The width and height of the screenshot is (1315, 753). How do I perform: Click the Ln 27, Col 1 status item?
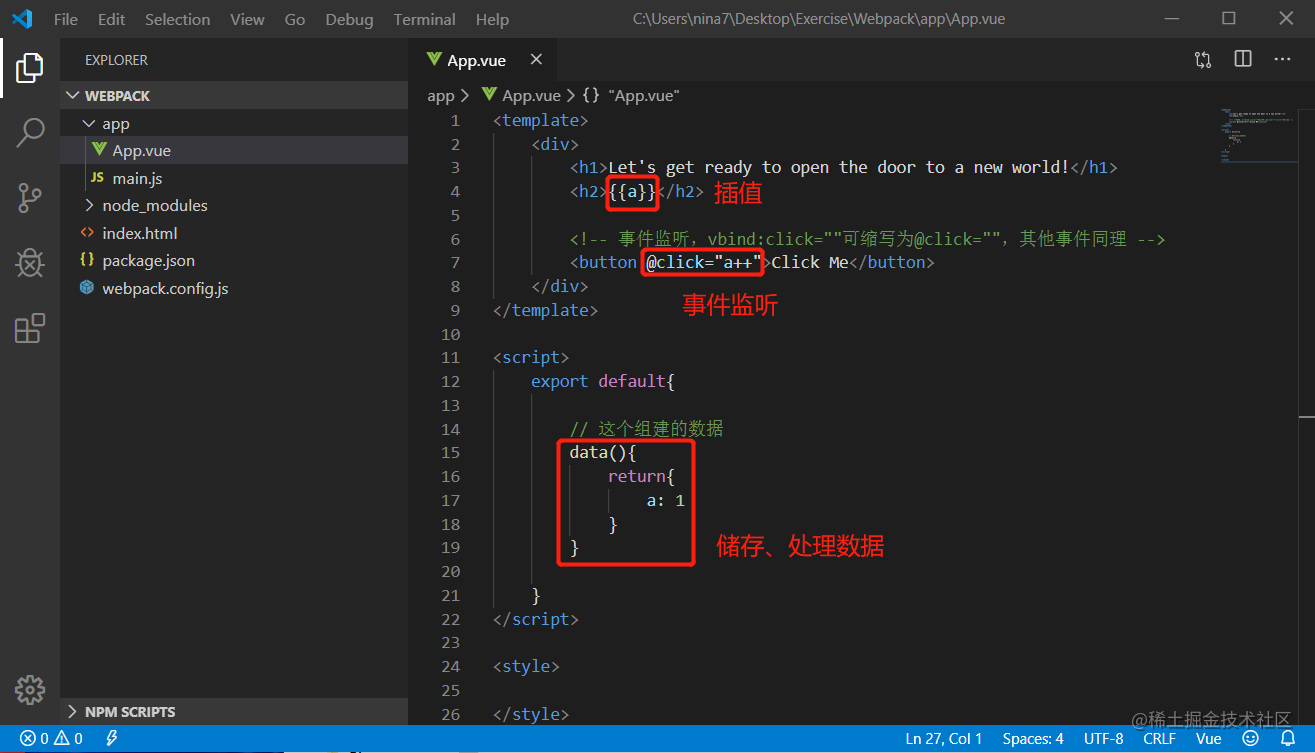tap(944, 739)
